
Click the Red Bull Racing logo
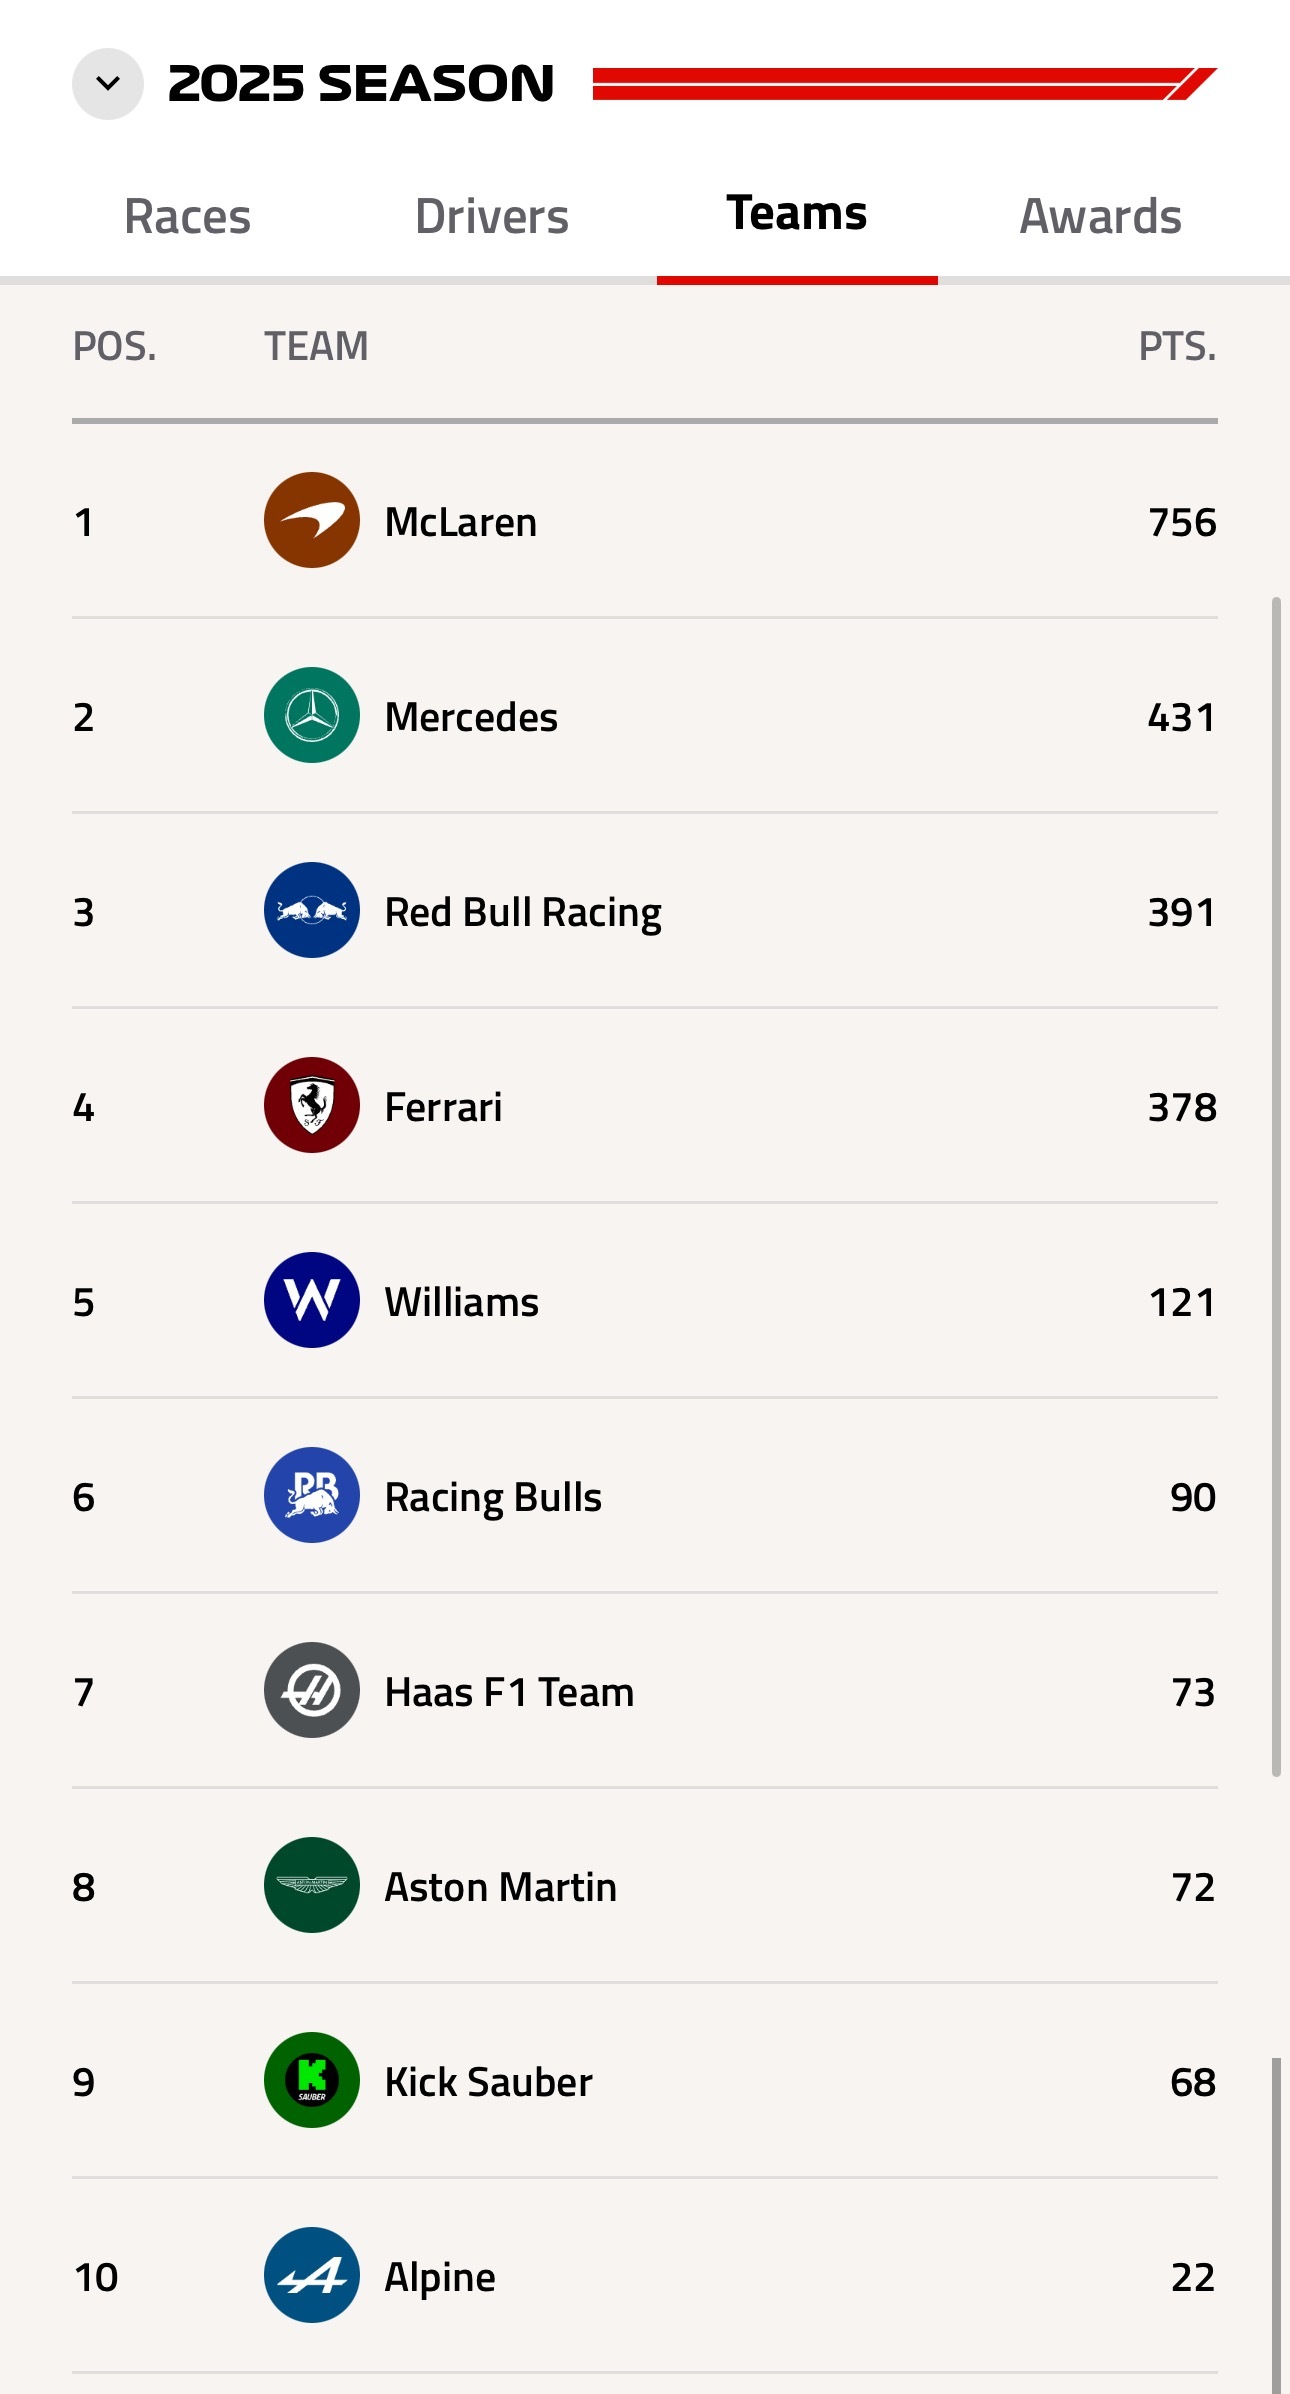pos(312,910)
